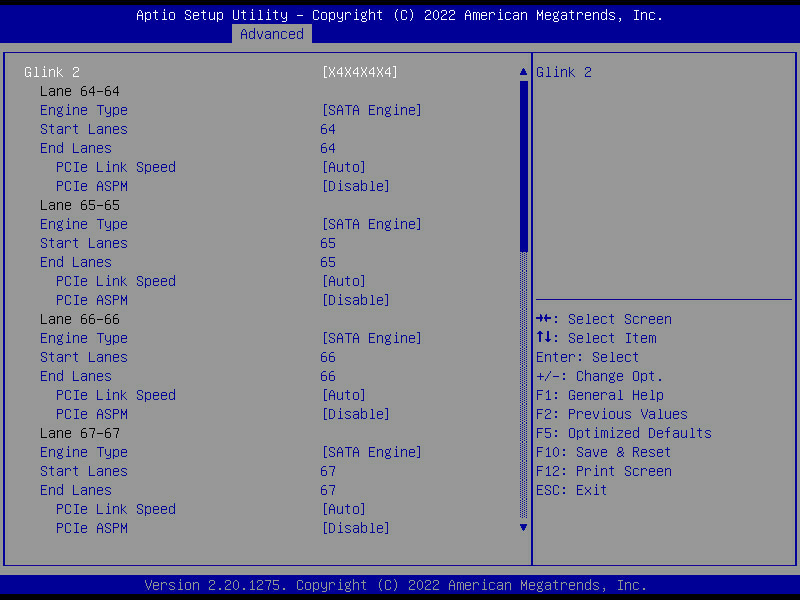
Task: Select Lane 66-66 PCIe Link Speed label
Action: pyautogui.click(x=115, y=395)
